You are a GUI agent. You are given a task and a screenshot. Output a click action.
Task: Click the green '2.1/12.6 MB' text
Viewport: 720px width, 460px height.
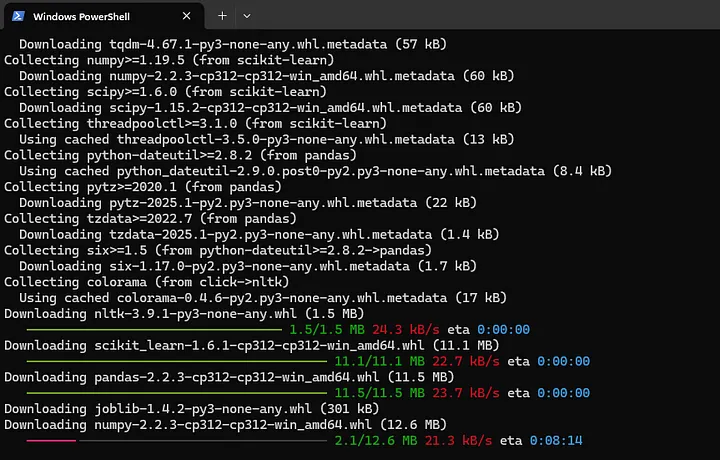coord(376,441)
